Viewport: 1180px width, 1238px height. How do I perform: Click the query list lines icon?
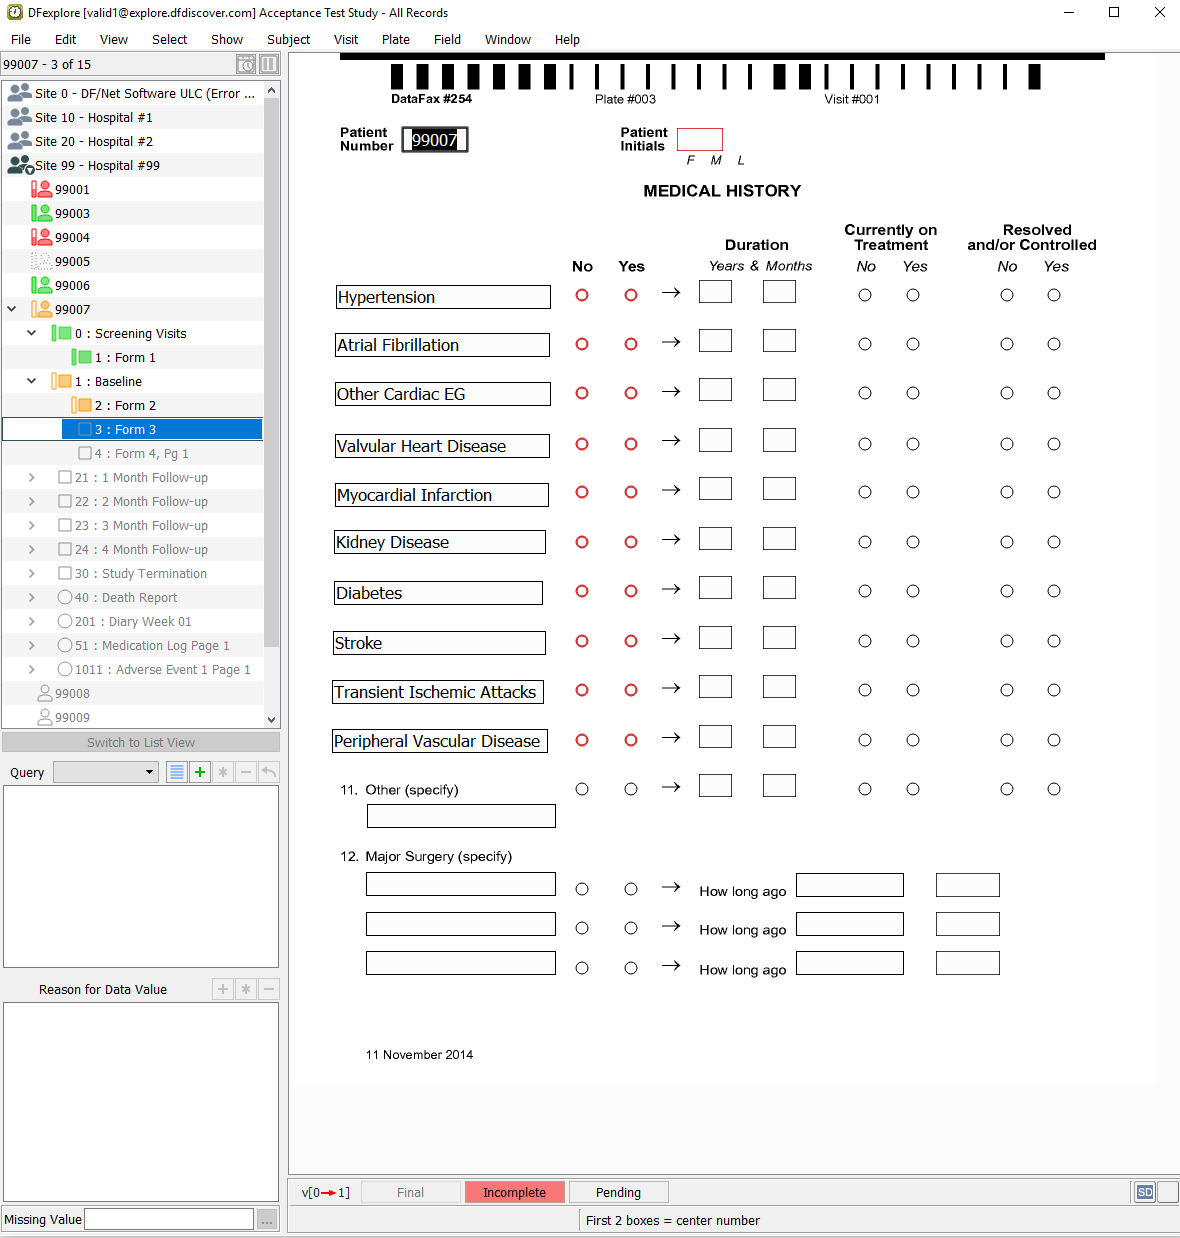coord(177,772)
